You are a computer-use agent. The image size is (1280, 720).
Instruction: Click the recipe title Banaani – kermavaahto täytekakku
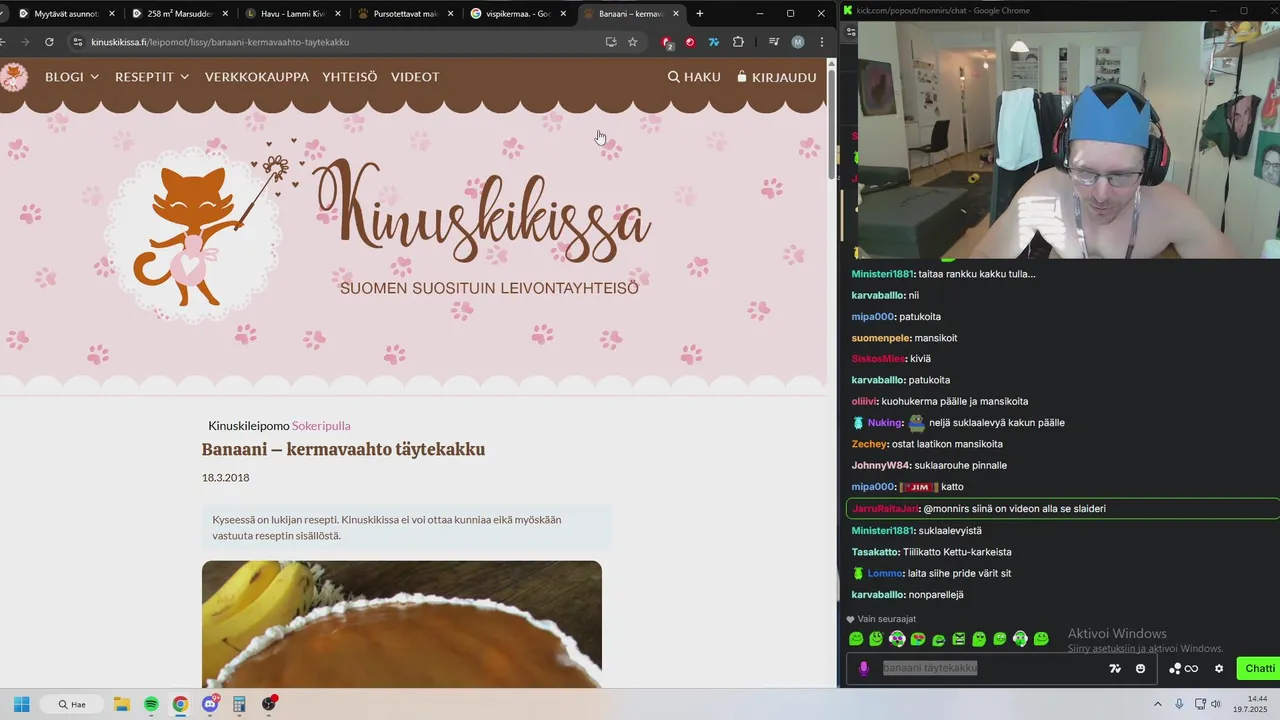pyautogui.click(x=343, y=450)
